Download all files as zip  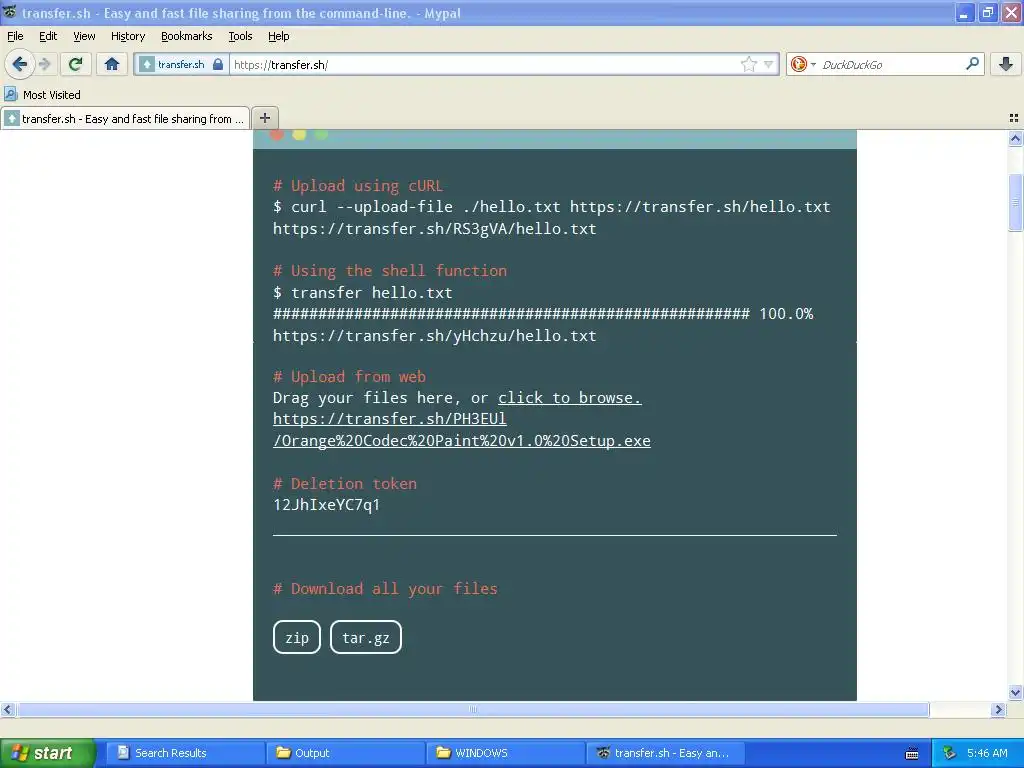click(x=297, y=637)
